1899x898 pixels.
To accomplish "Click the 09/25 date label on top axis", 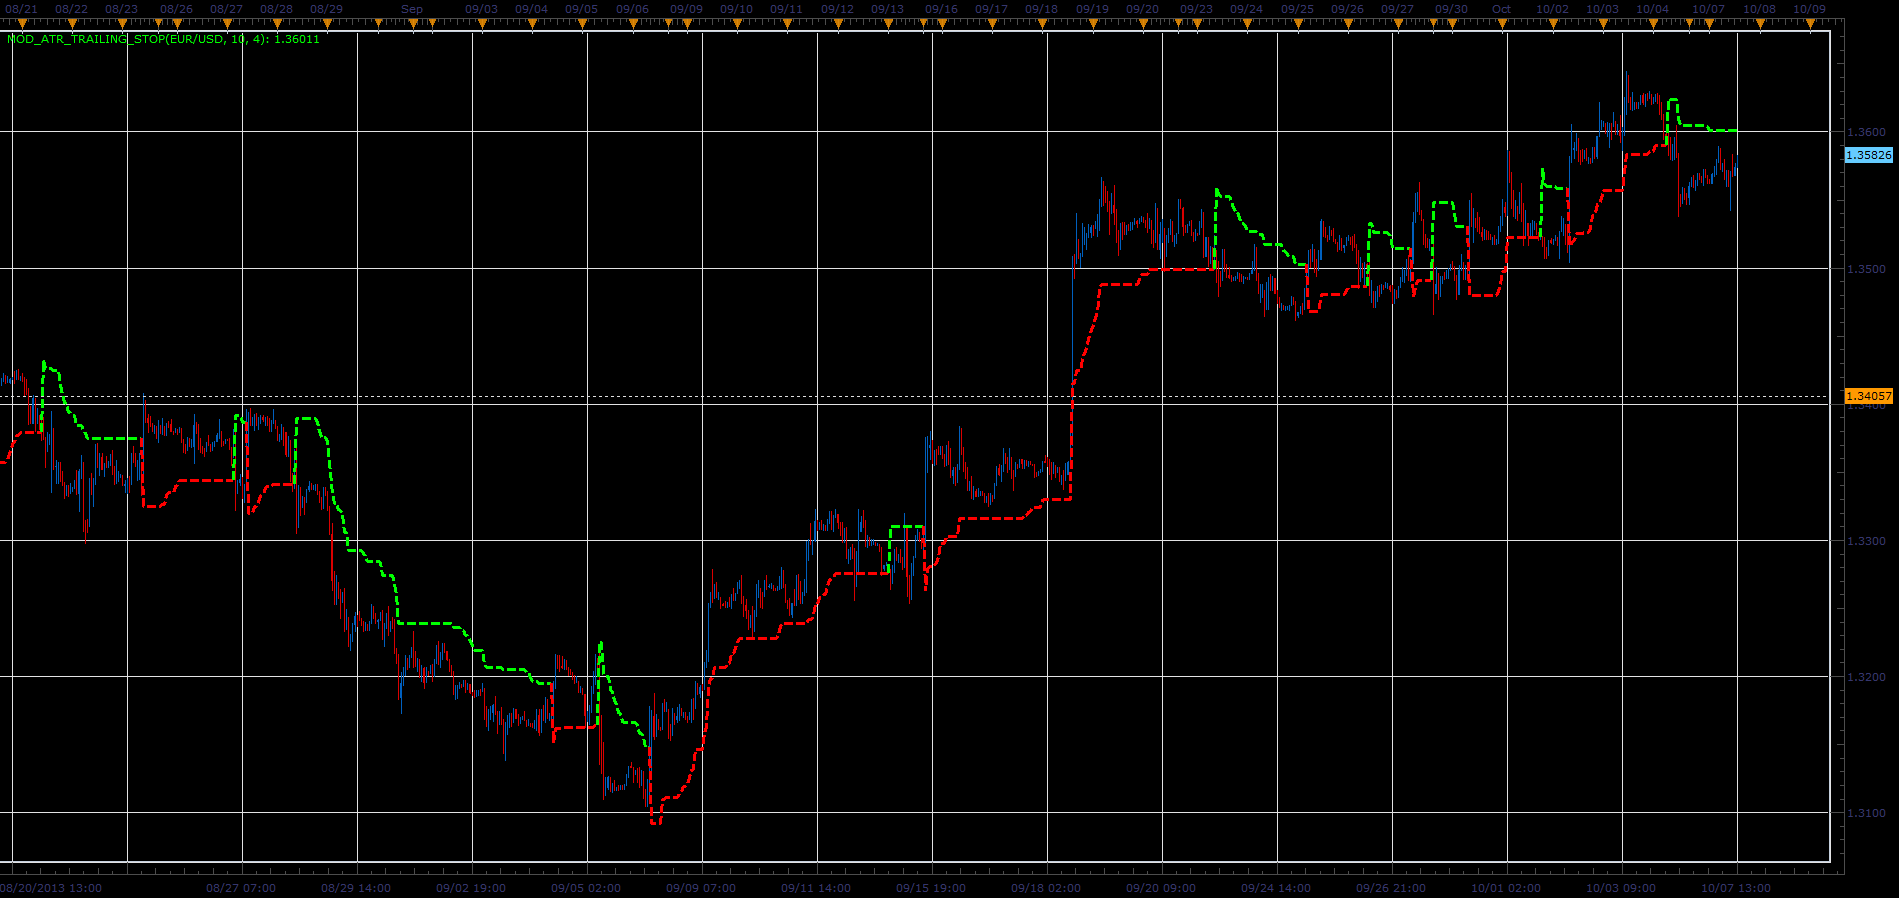I will 1298,9.
